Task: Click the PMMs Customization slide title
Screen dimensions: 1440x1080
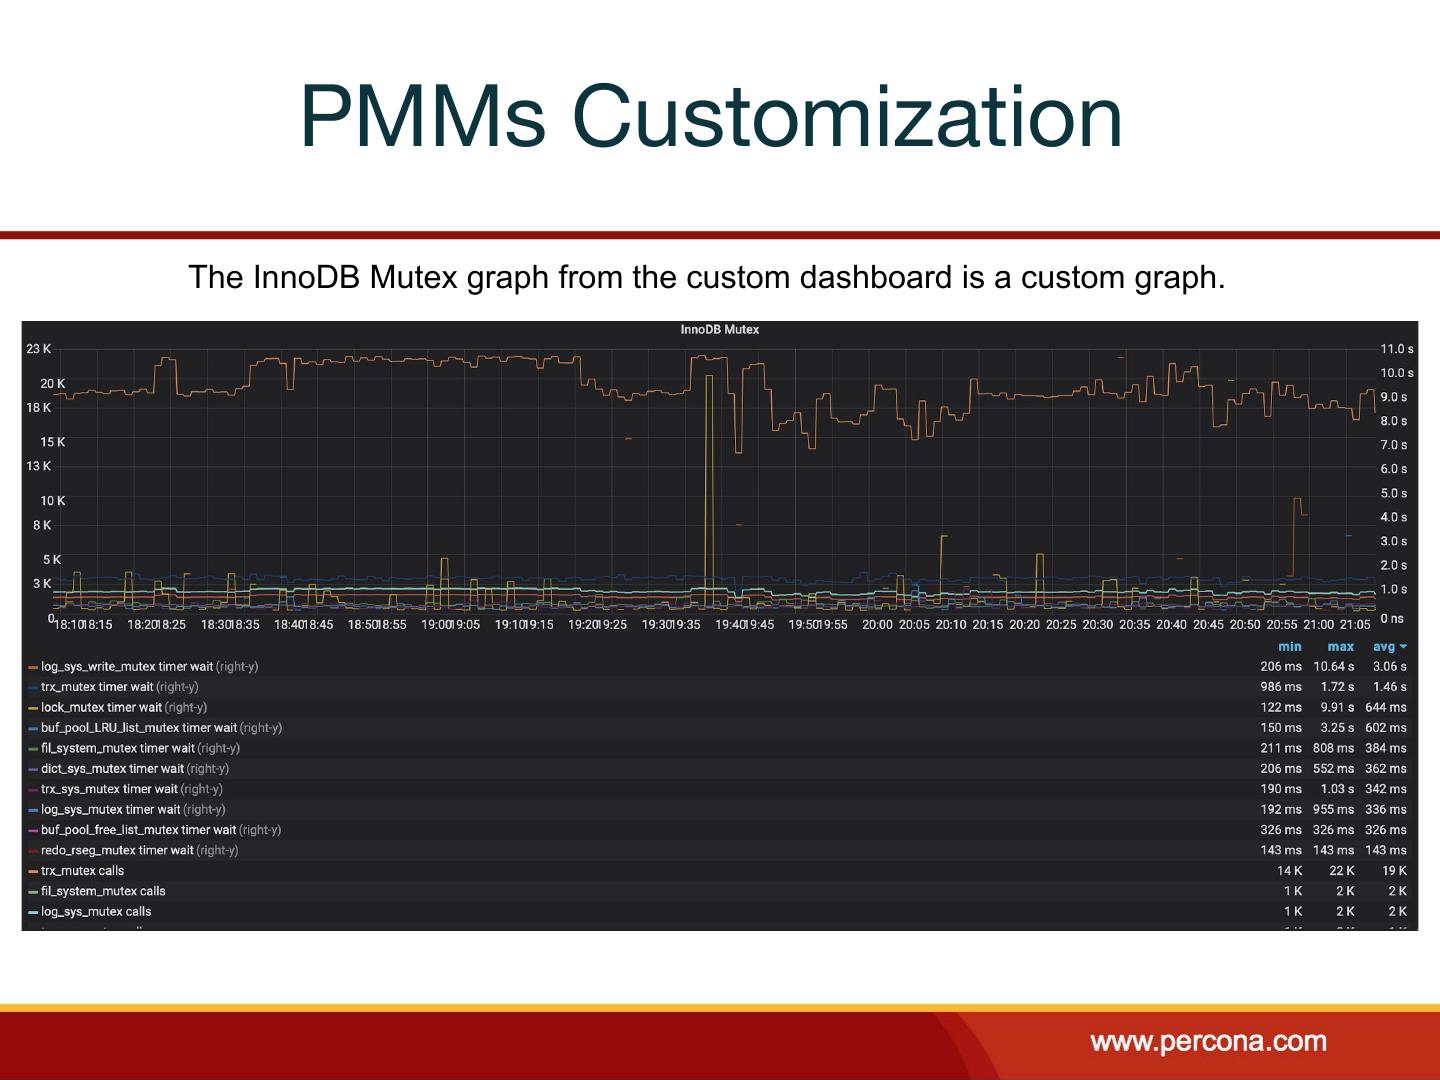Action: tap(712, 116)
